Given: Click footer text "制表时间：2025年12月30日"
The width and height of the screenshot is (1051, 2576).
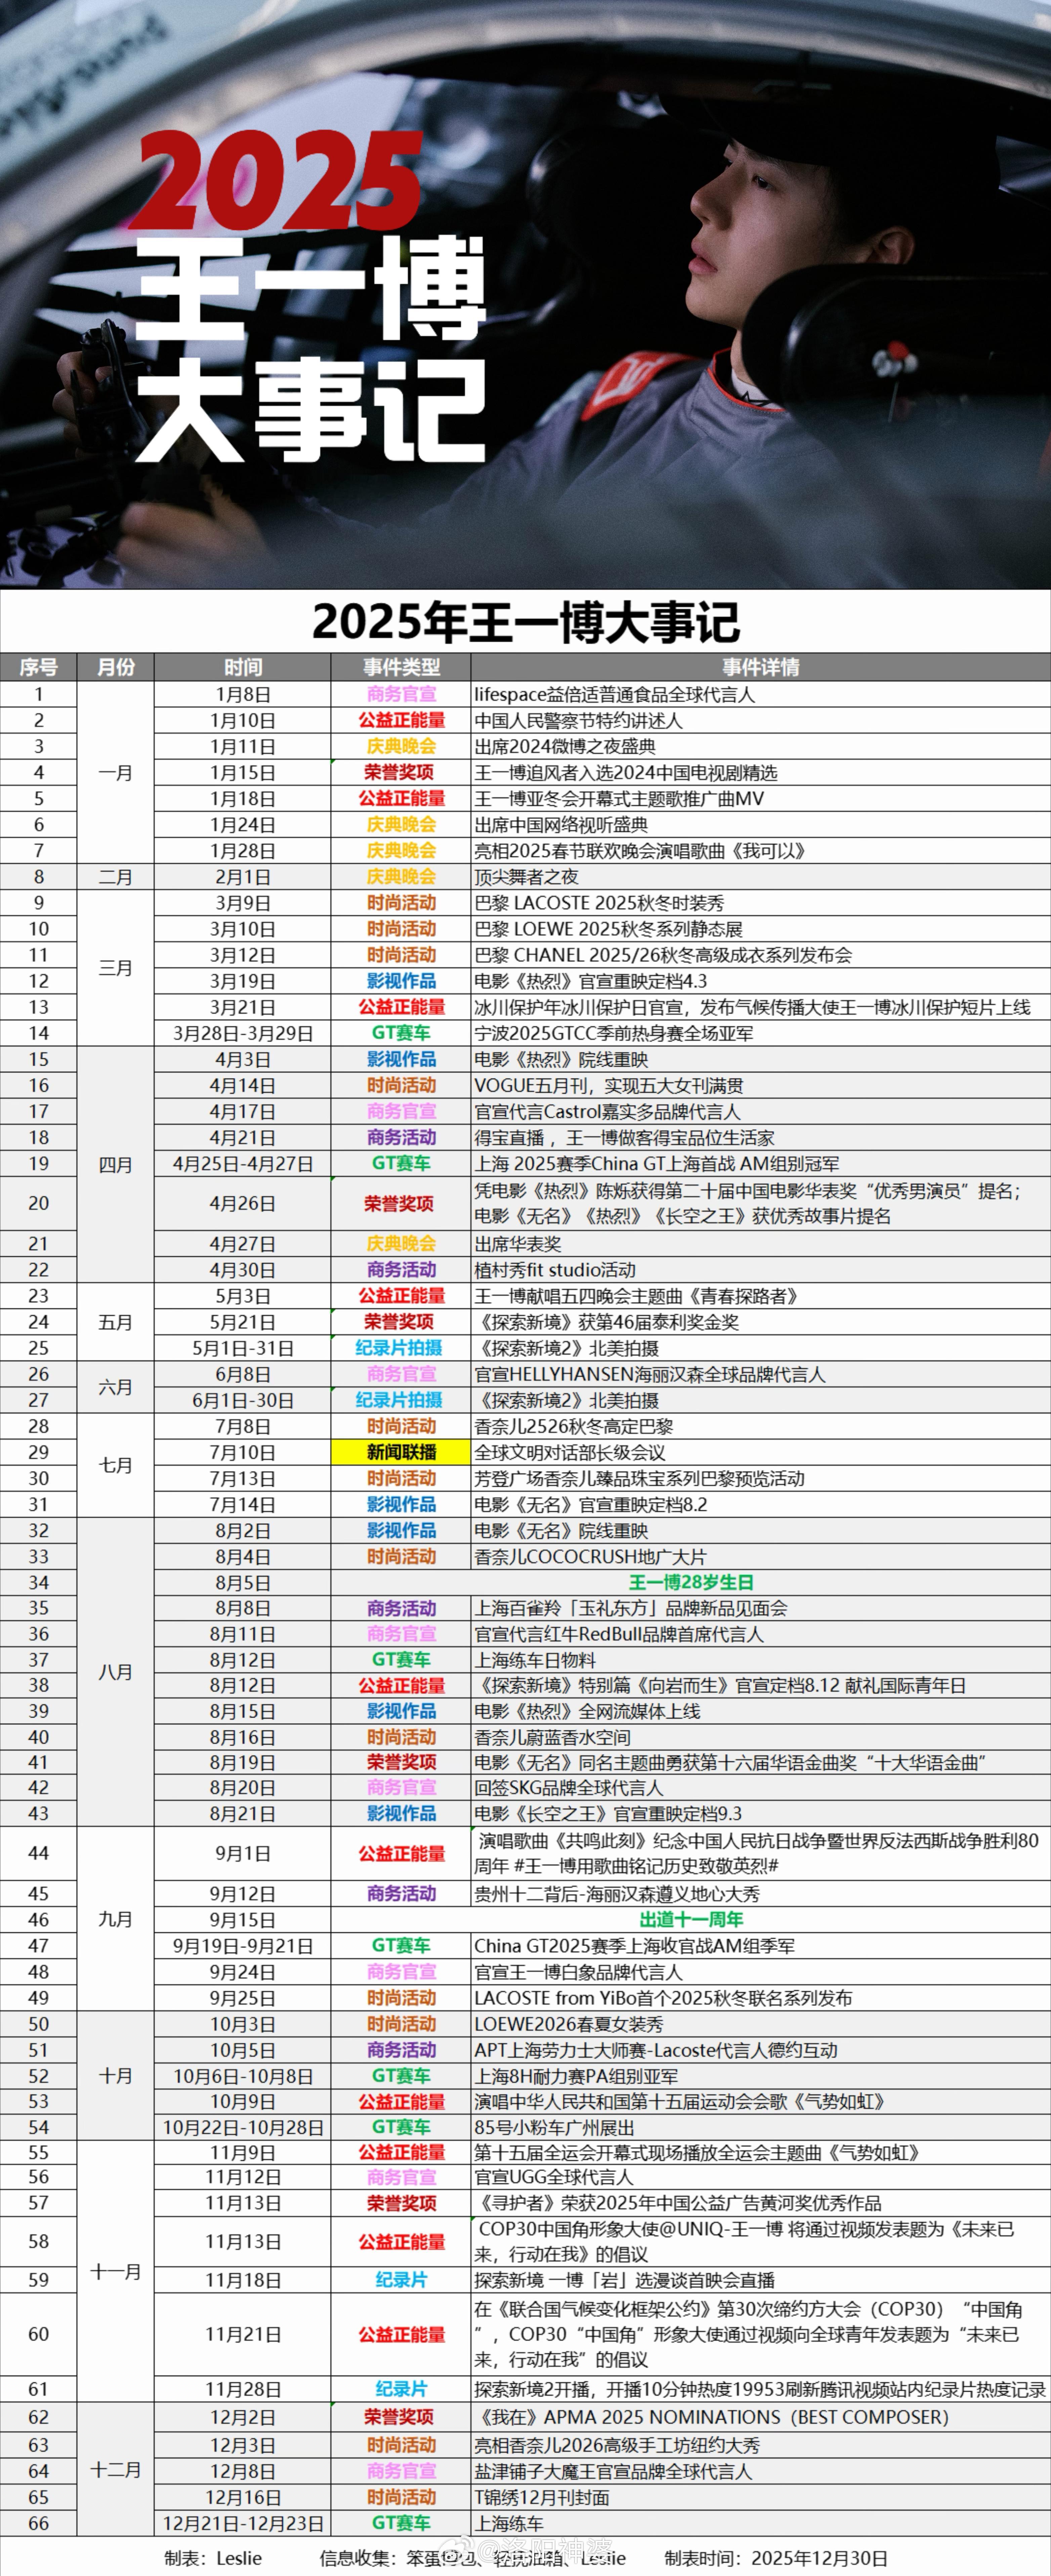Looking at the screenshot, I should click(x=776, y=2558).
